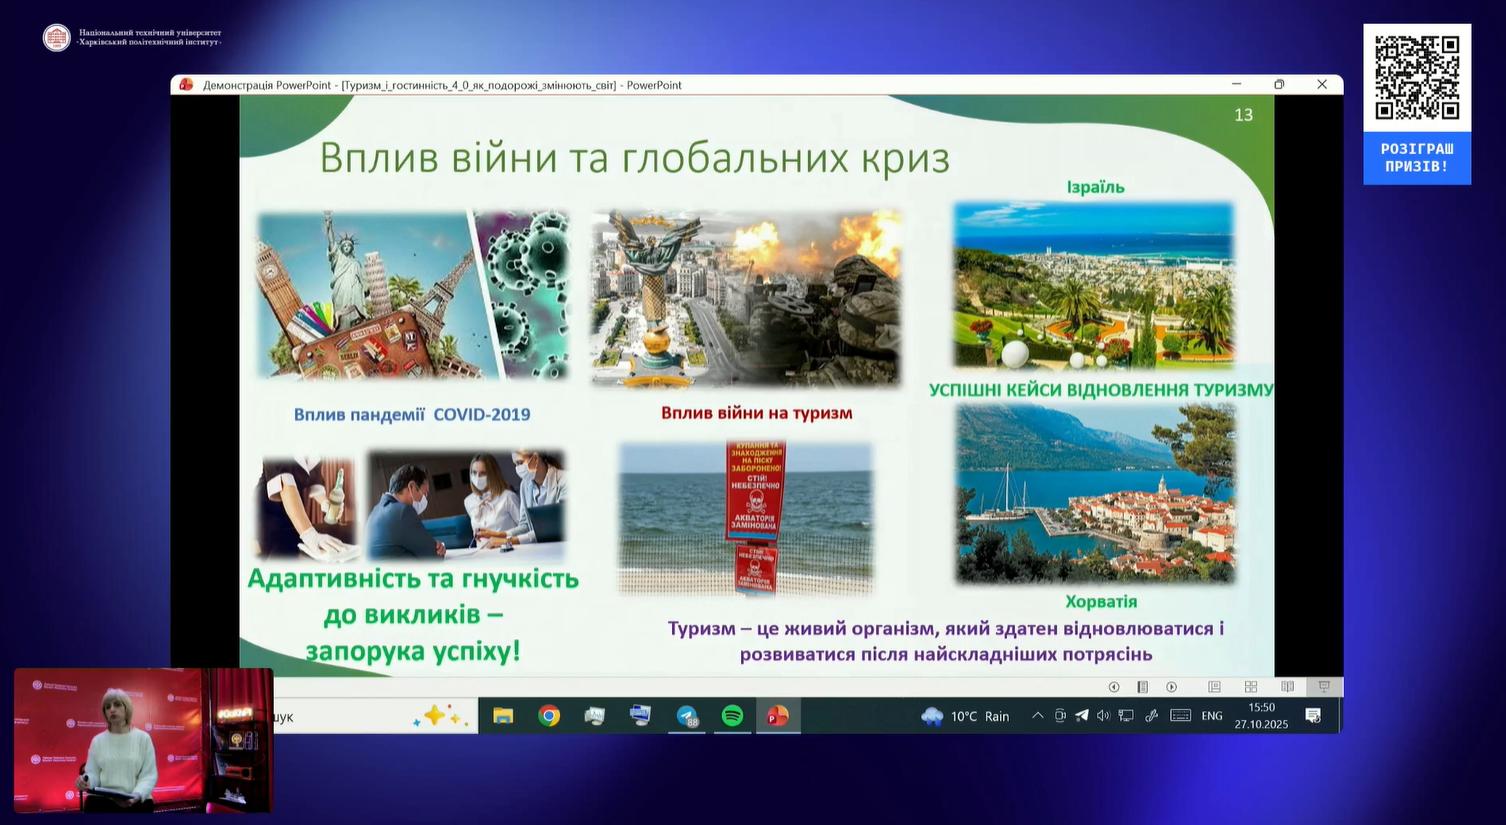
Task: Expand hidden system tray icons chevron
Action: 1037,716
